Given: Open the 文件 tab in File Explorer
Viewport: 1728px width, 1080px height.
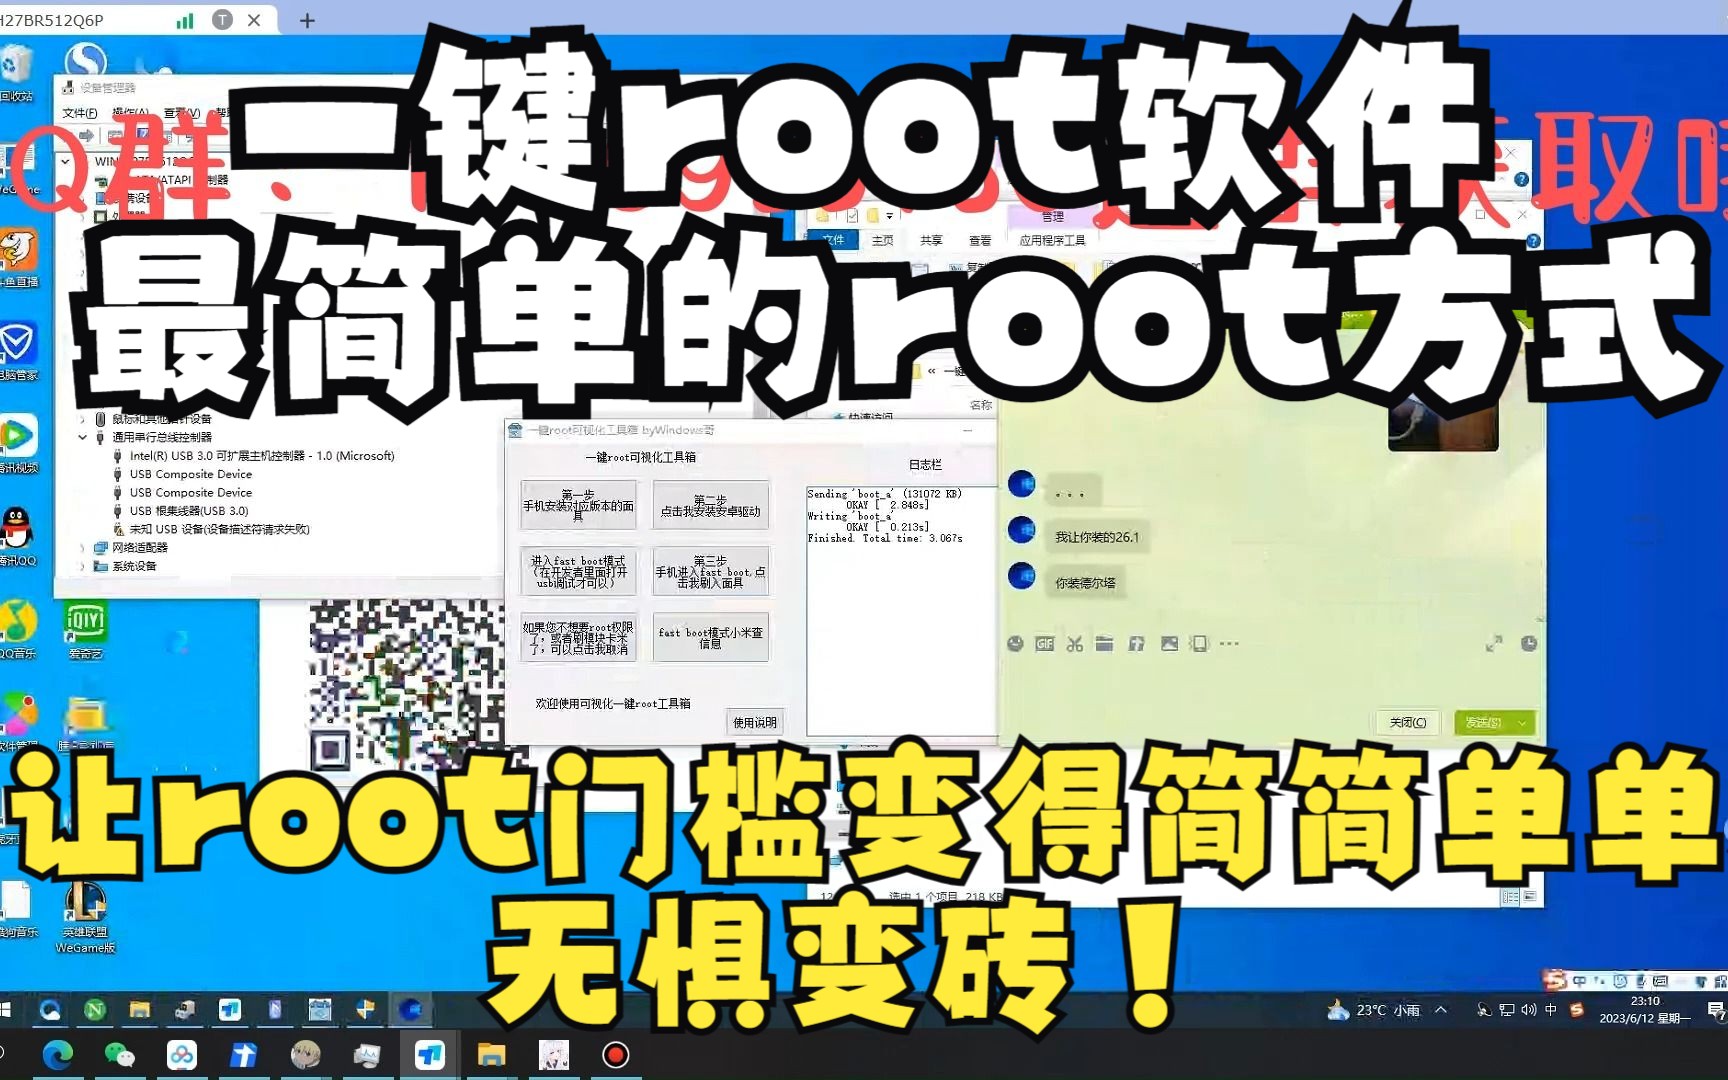Looking at the screenshot, I should tap(833, 240).
